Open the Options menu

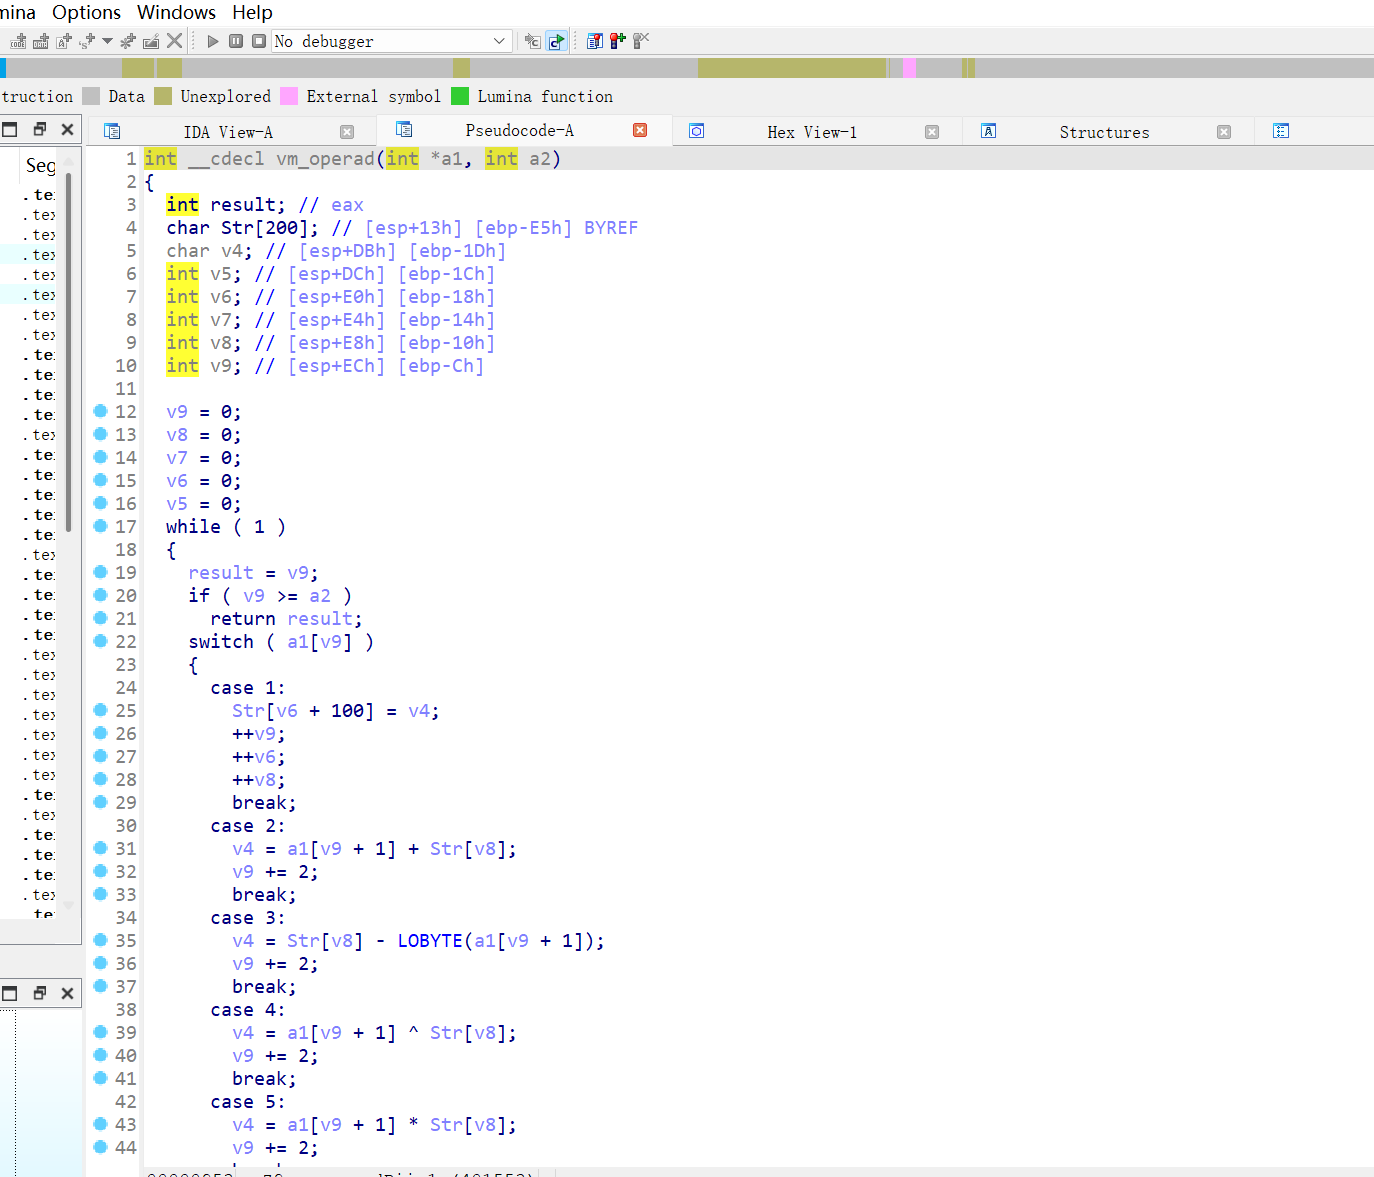[86, 12]
